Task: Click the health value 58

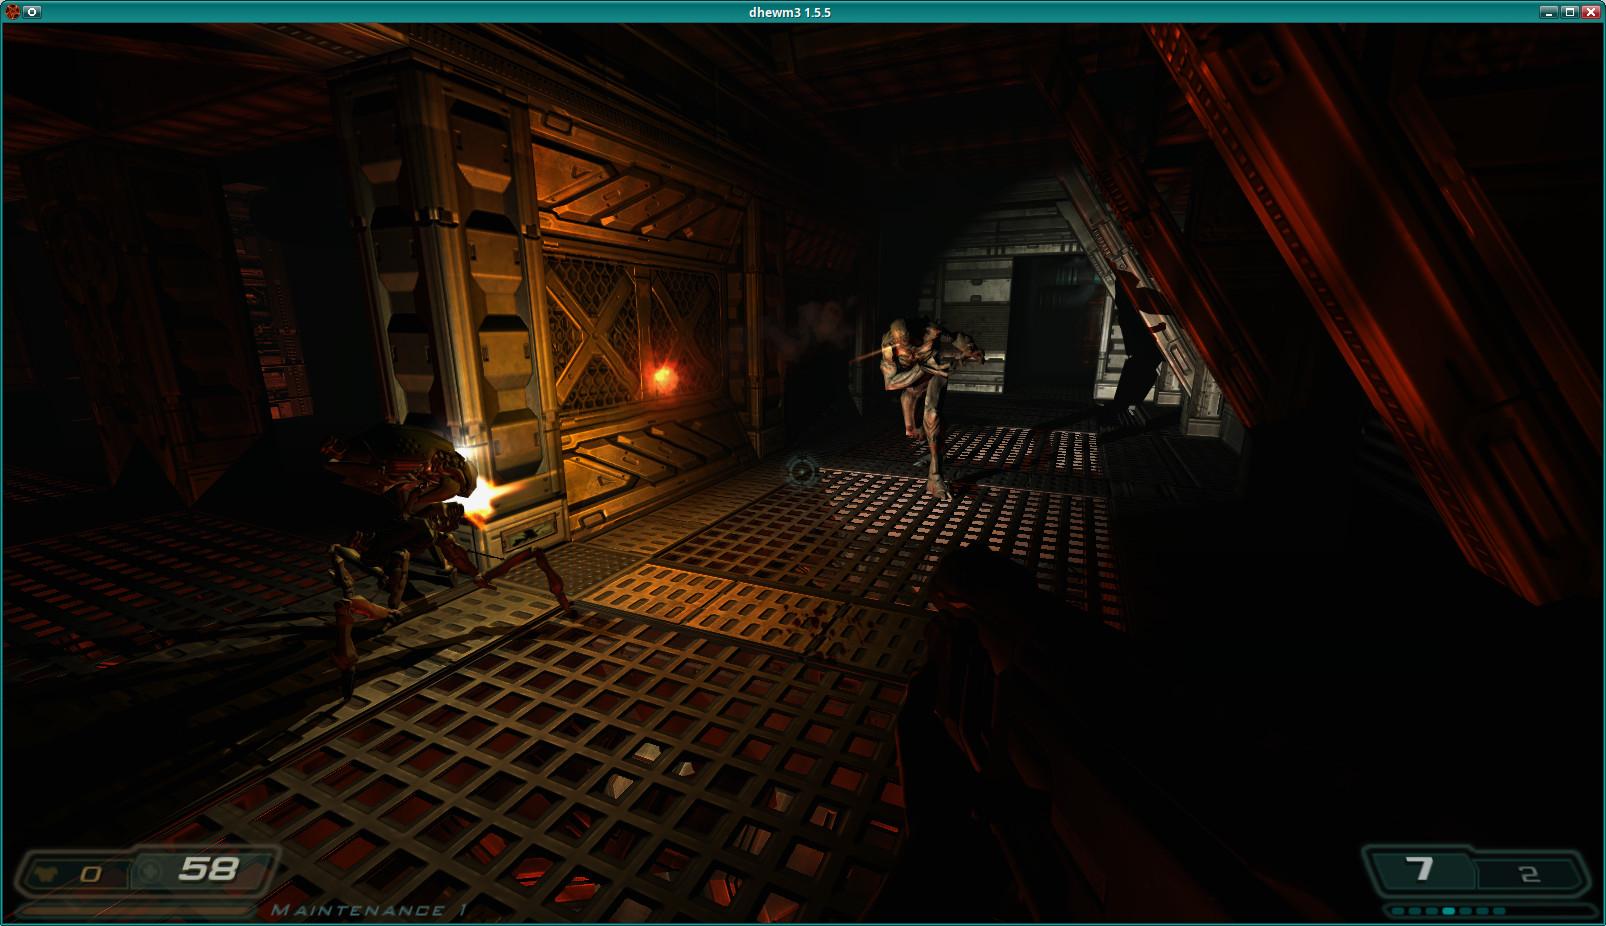Action: tap(208, 869)
